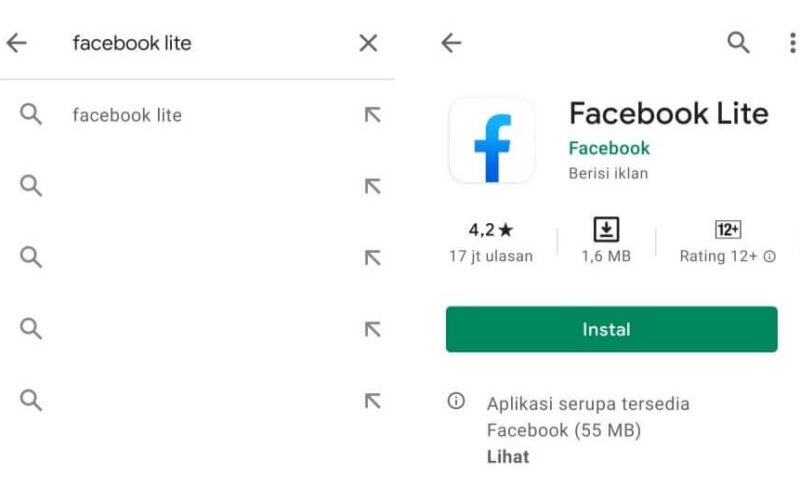The height and width of the screenshot is (500, 800).
Task: Tap the 1,6 MB download size icon
Action: [x=606, y=230]
